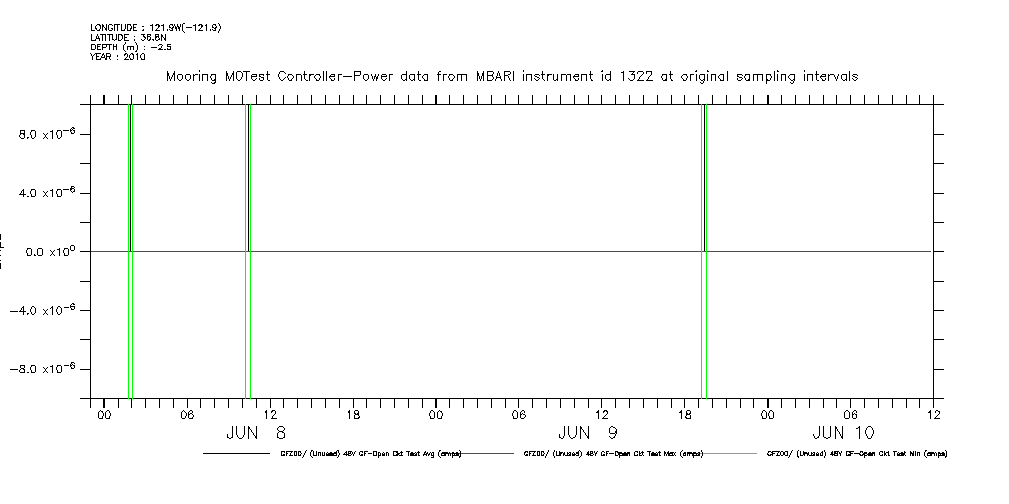Click the 0.0 x10^0 y-axis label
This screenshot has width=1009, height=504.
point(49,251)
